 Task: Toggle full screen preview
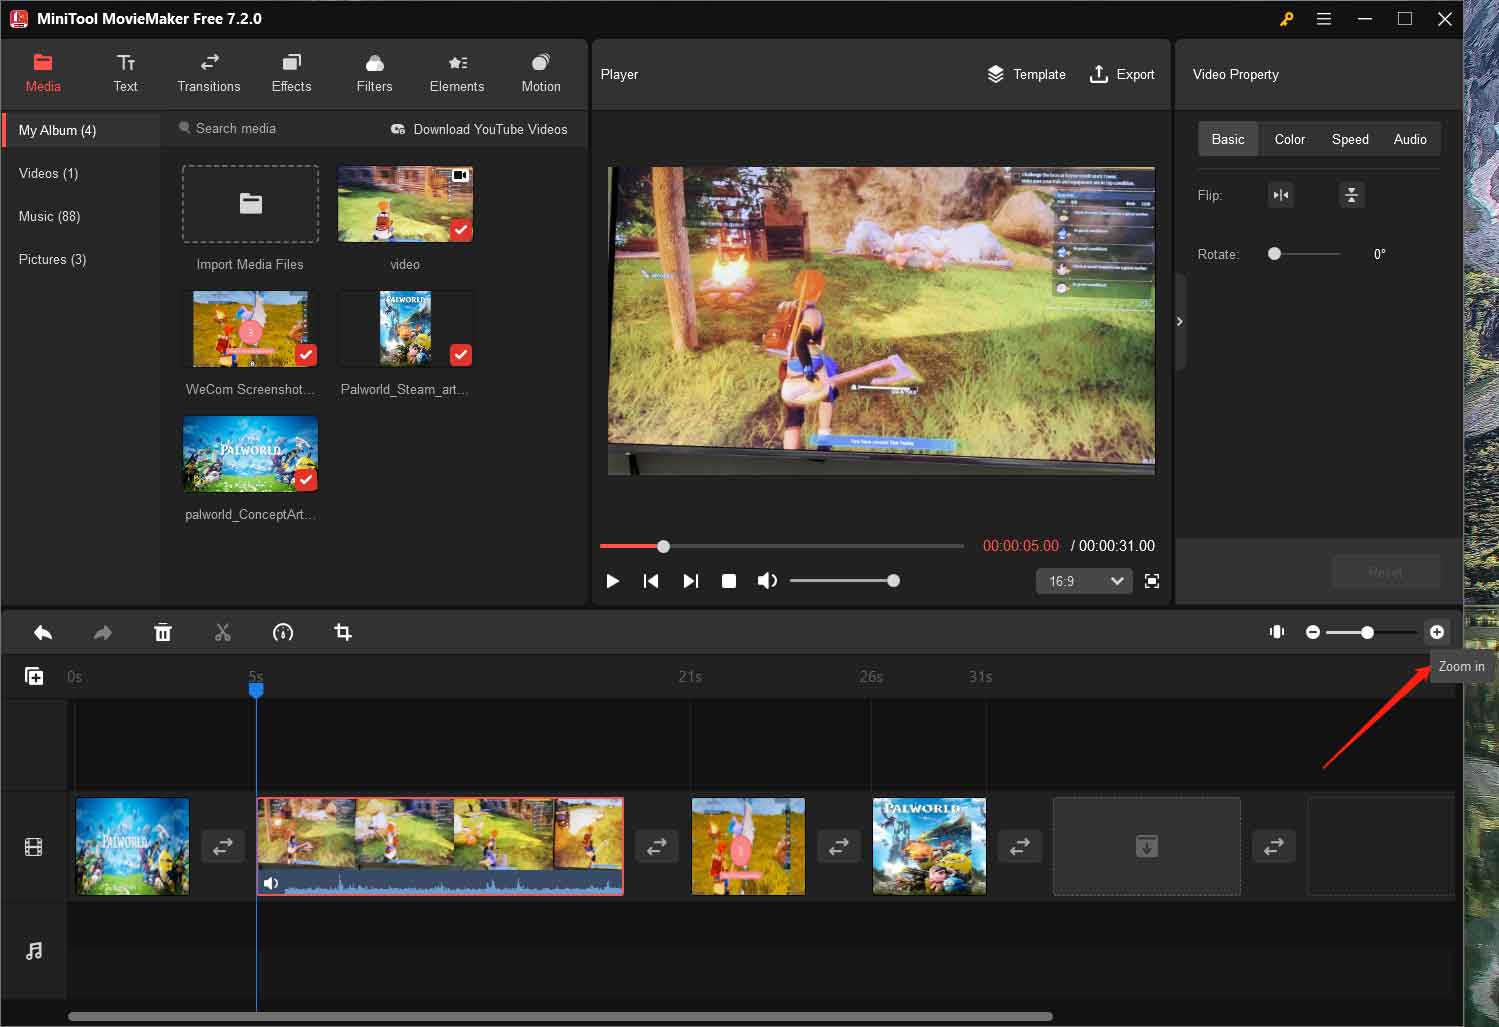pos(1152,581)
